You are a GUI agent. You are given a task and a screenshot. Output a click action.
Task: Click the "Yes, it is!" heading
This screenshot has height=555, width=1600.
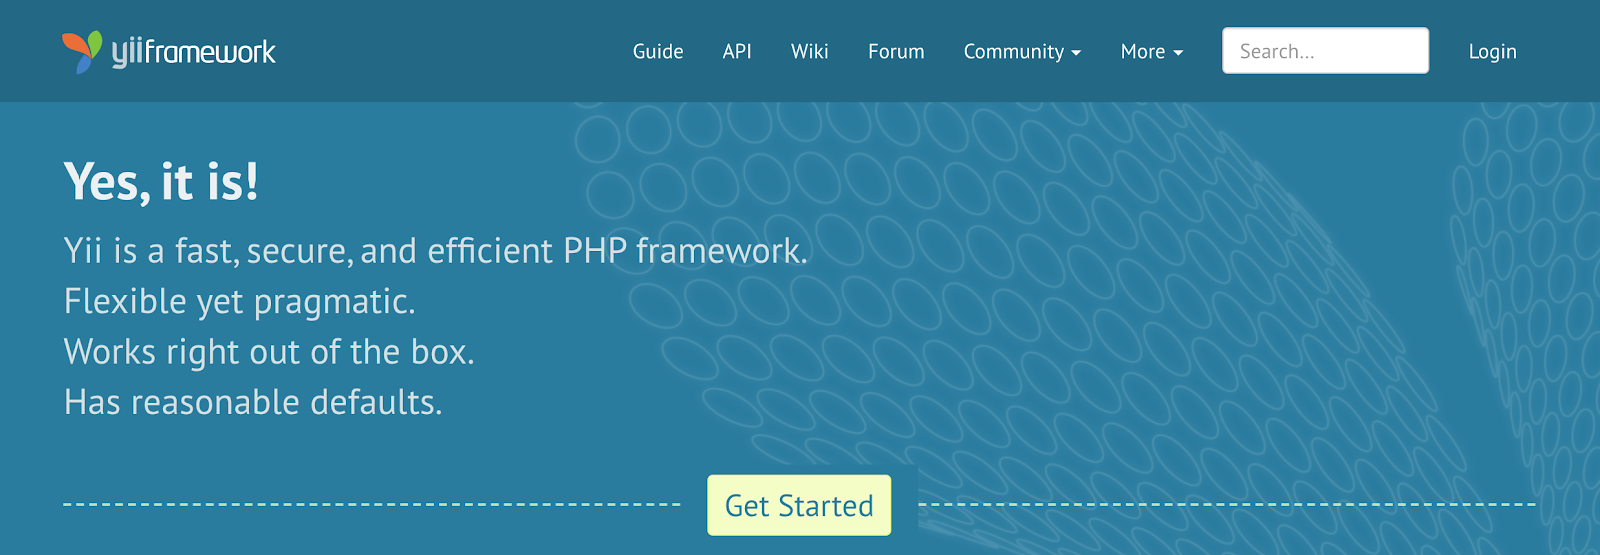161,183
